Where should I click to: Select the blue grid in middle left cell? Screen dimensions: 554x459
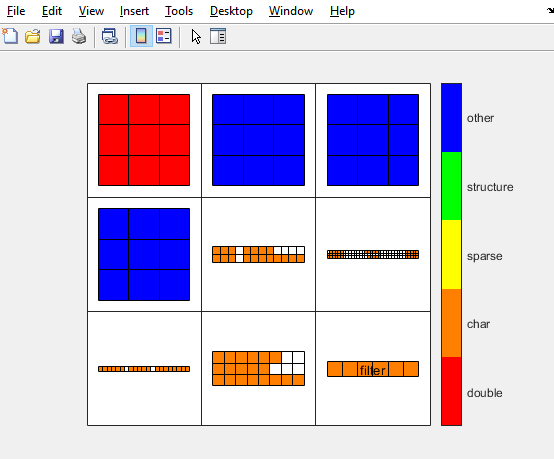[x=144, y=254]
